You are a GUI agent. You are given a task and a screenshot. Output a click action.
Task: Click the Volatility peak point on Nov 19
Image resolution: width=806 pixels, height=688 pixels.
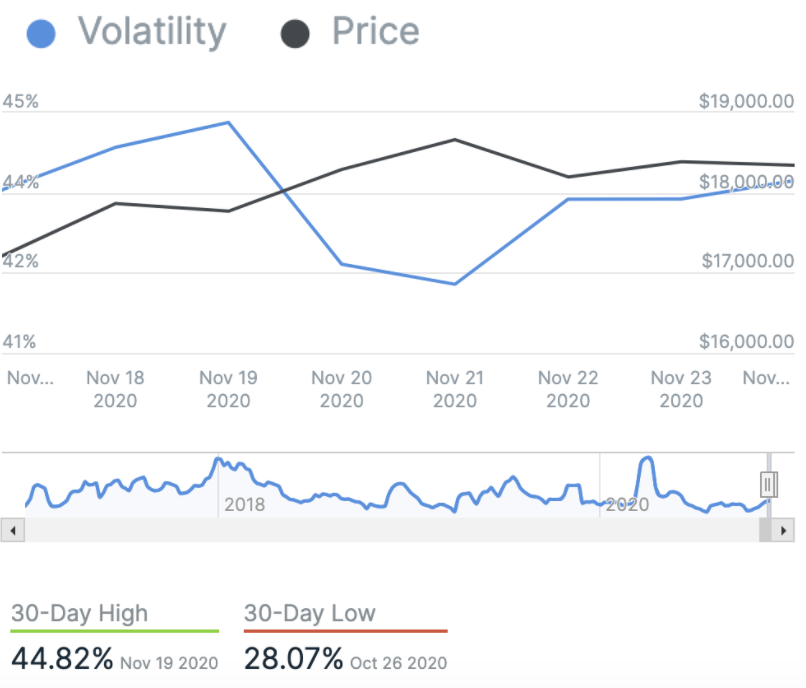(230, 122)
